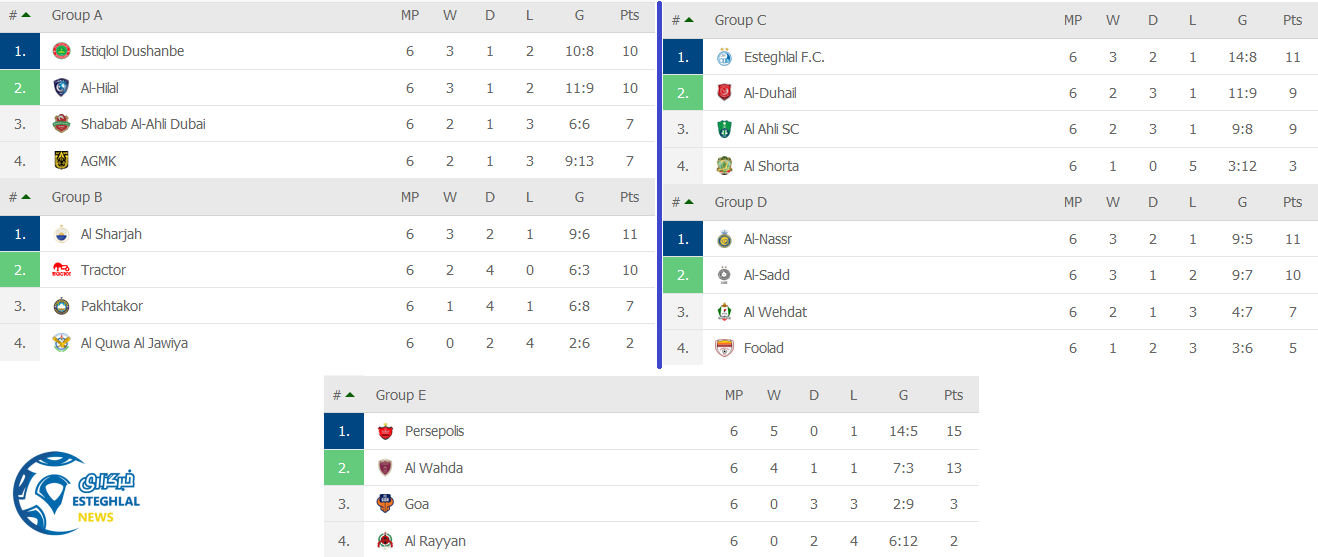Click the Goa club badge

point(385,504)
